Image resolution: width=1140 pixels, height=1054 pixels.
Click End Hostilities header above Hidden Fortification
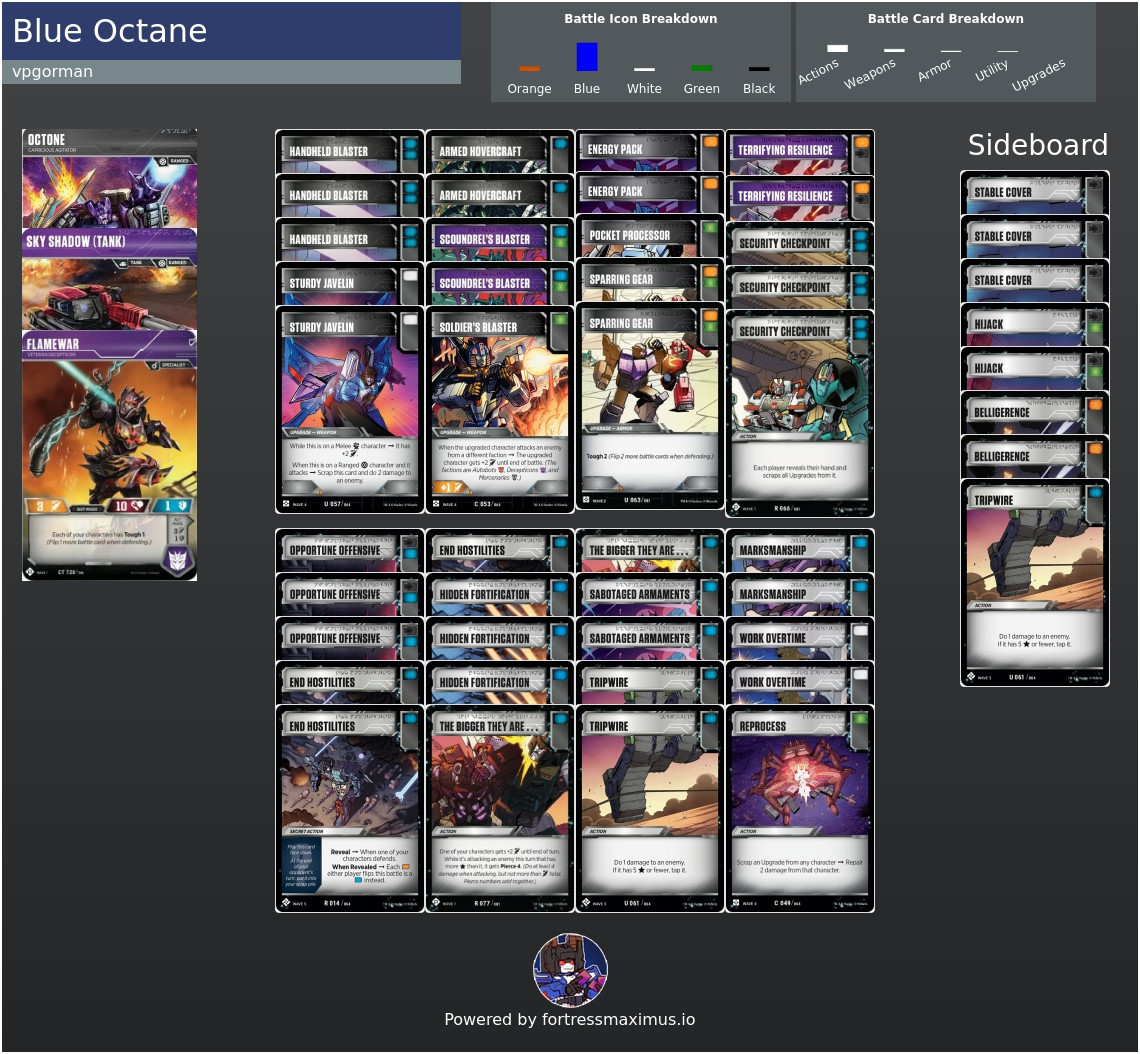pos(499,550)
